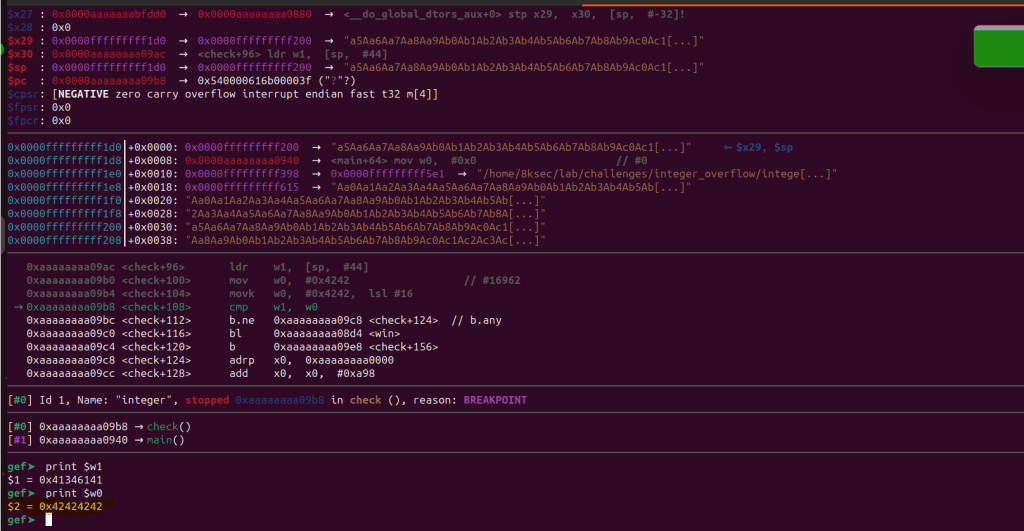Click the check+96 ldr instruction line
The height and width of the screenshot is (531, 1024).
tap(197, 267)
